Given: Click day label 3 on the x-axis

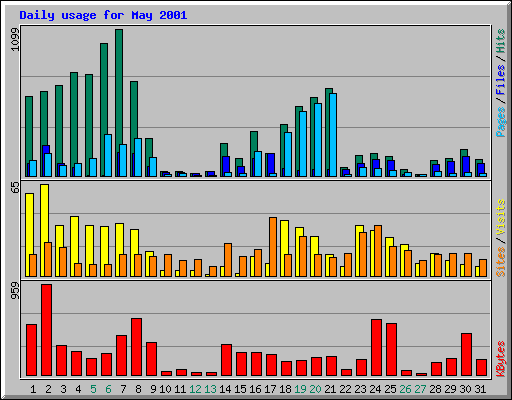Looking at the screenshot, I should [x=63, y=389].
